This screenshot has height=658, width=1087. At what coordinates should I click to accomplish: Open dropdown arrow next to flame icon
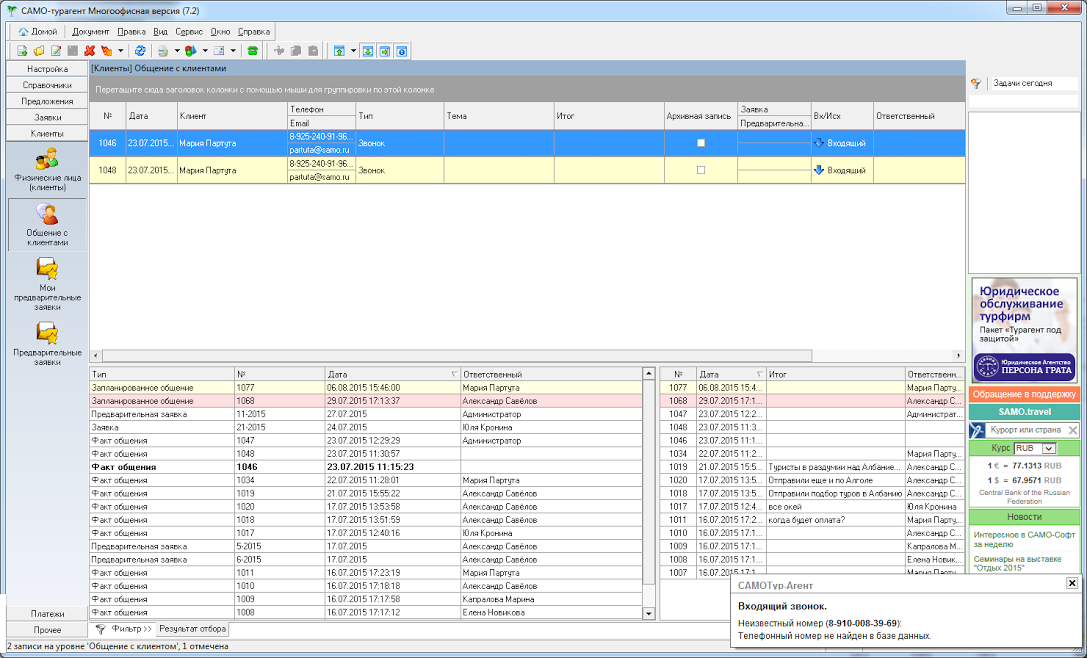[x=121, y=51]
